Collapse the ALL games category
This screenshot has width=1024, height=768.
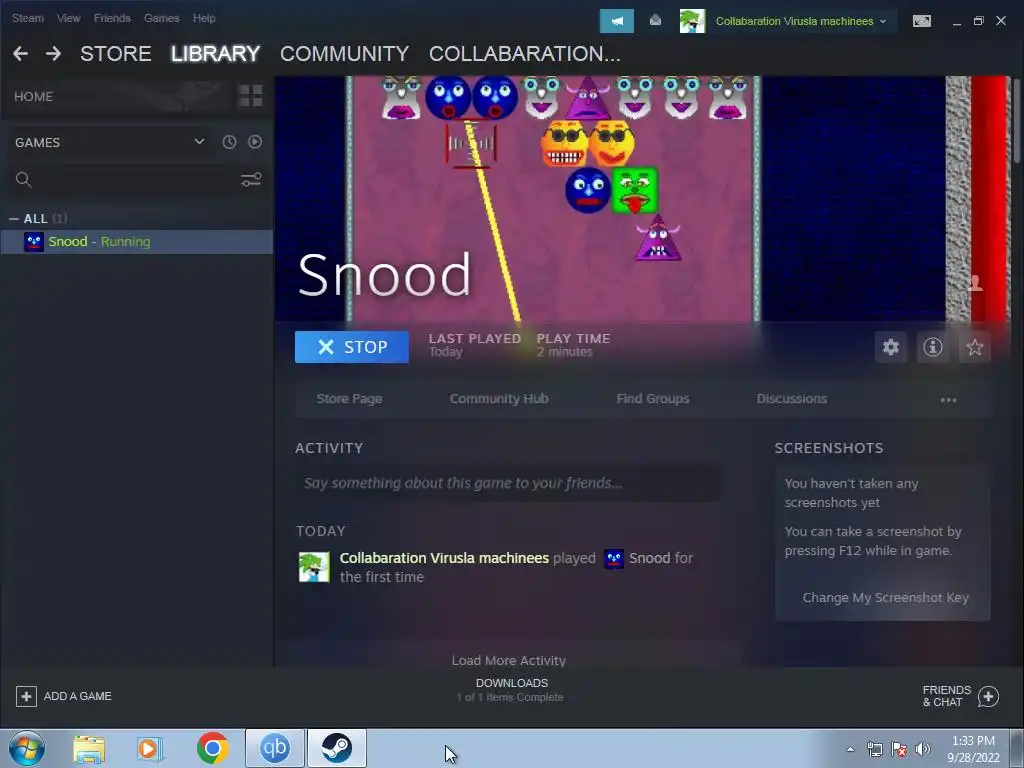[x=14, y=219]
